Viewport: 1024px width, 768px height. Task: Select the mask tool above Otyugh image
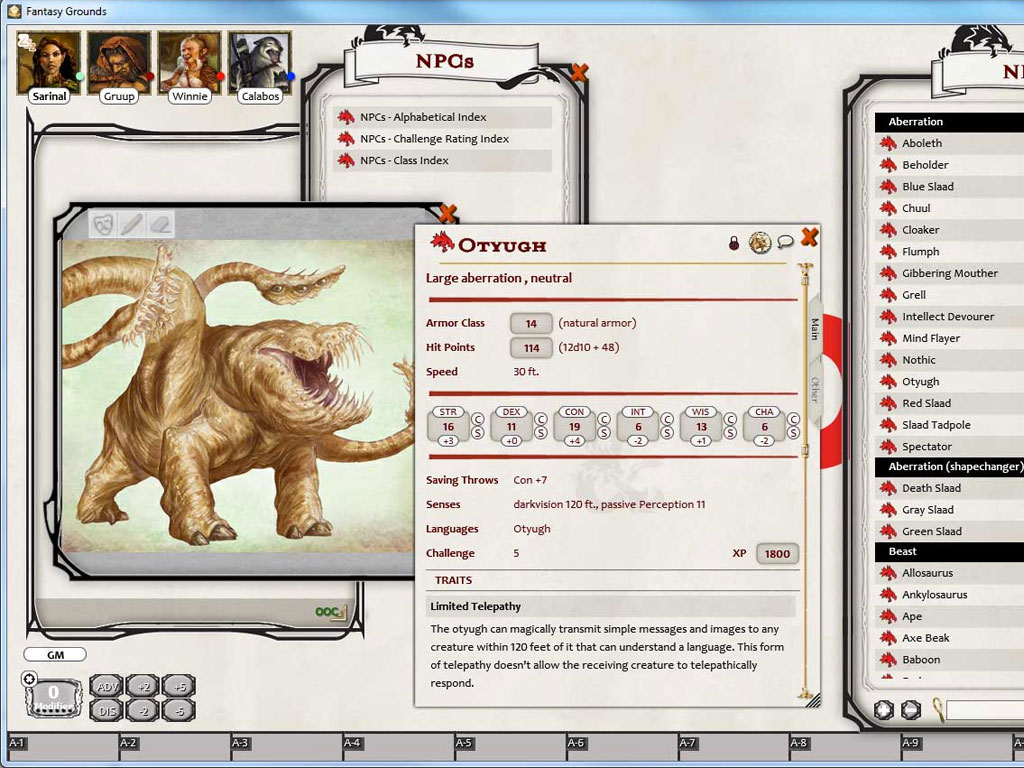(x=102, y=224)
